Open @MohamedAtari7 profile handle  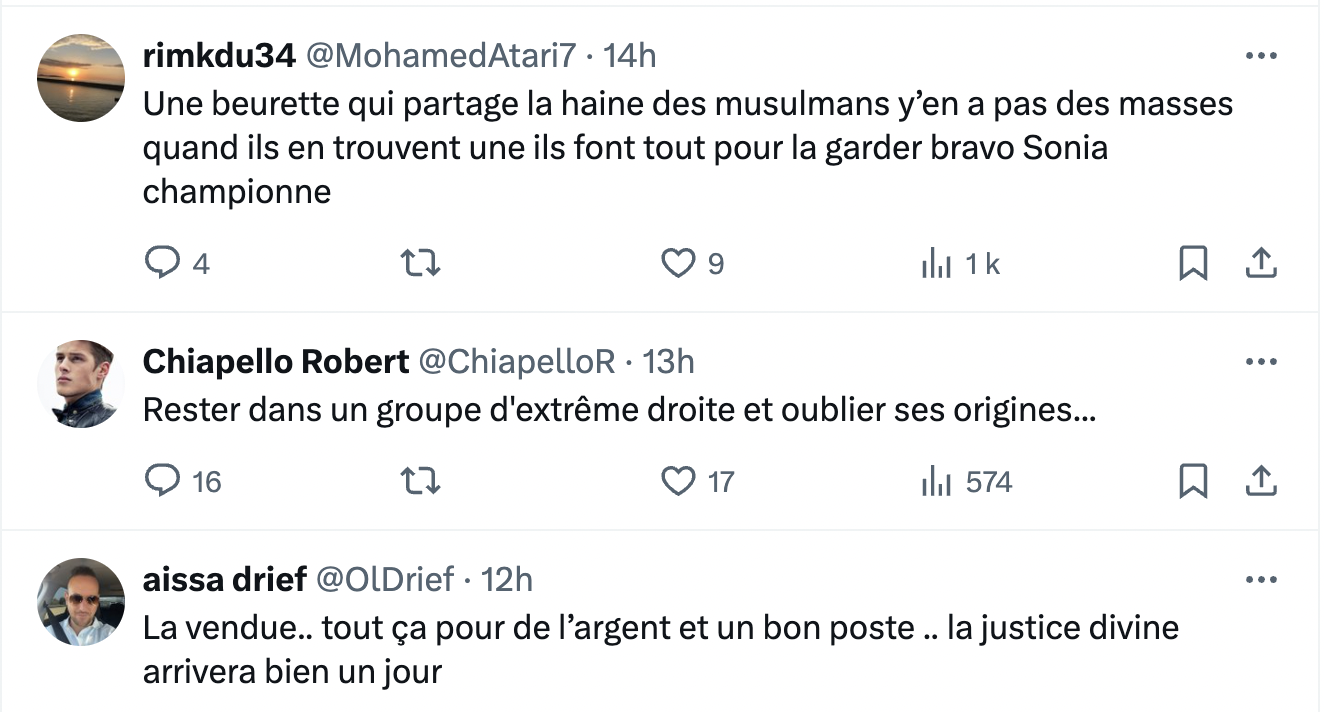(x=440, y=56)
